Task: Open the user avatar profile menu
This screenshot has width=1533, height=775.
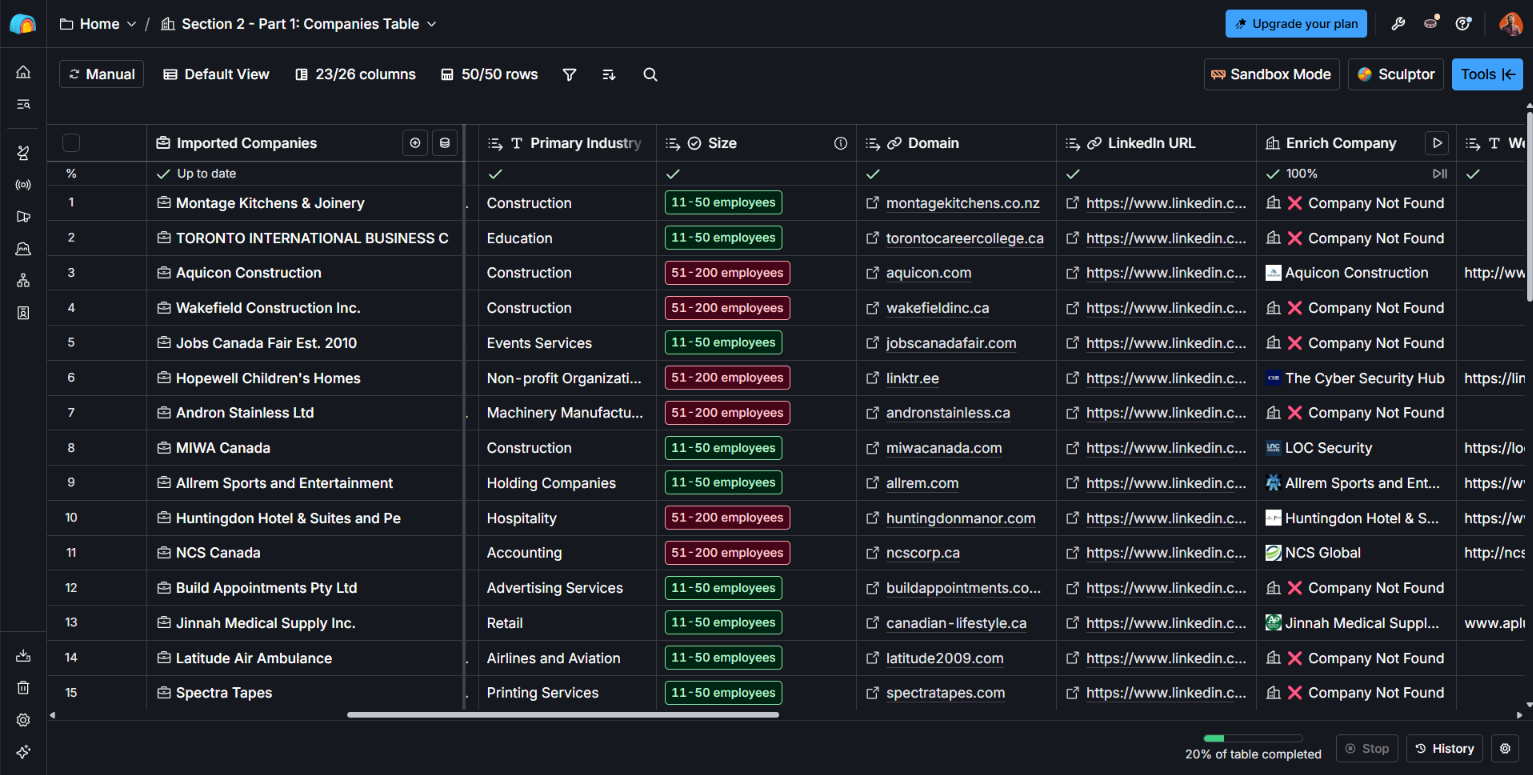Action: 1510,24
